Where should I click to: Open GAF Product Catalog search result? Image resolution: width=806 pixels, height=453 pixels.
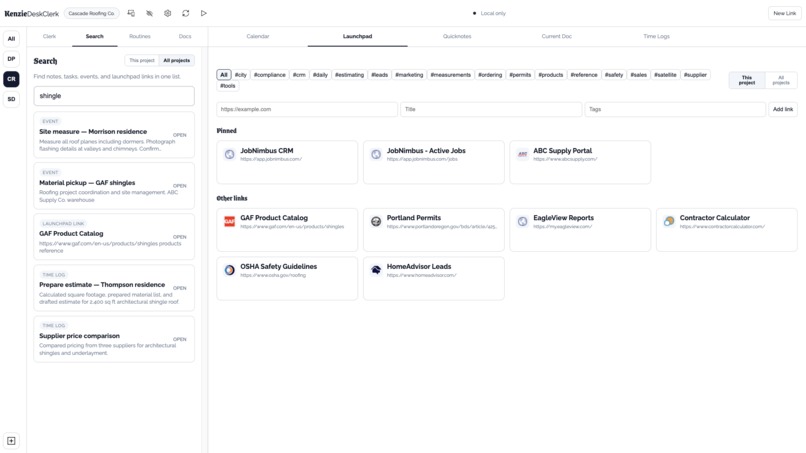pos(114,237)
